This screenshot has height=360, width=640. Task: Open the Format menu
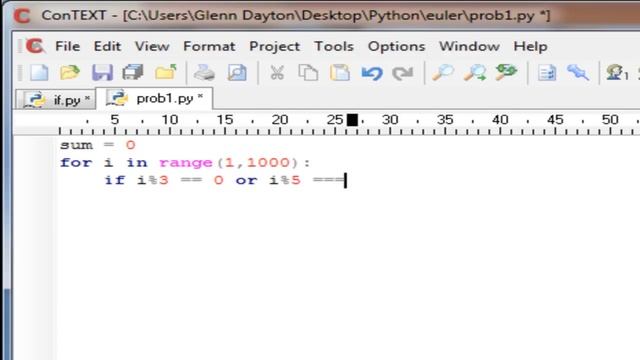coord(209,46)
